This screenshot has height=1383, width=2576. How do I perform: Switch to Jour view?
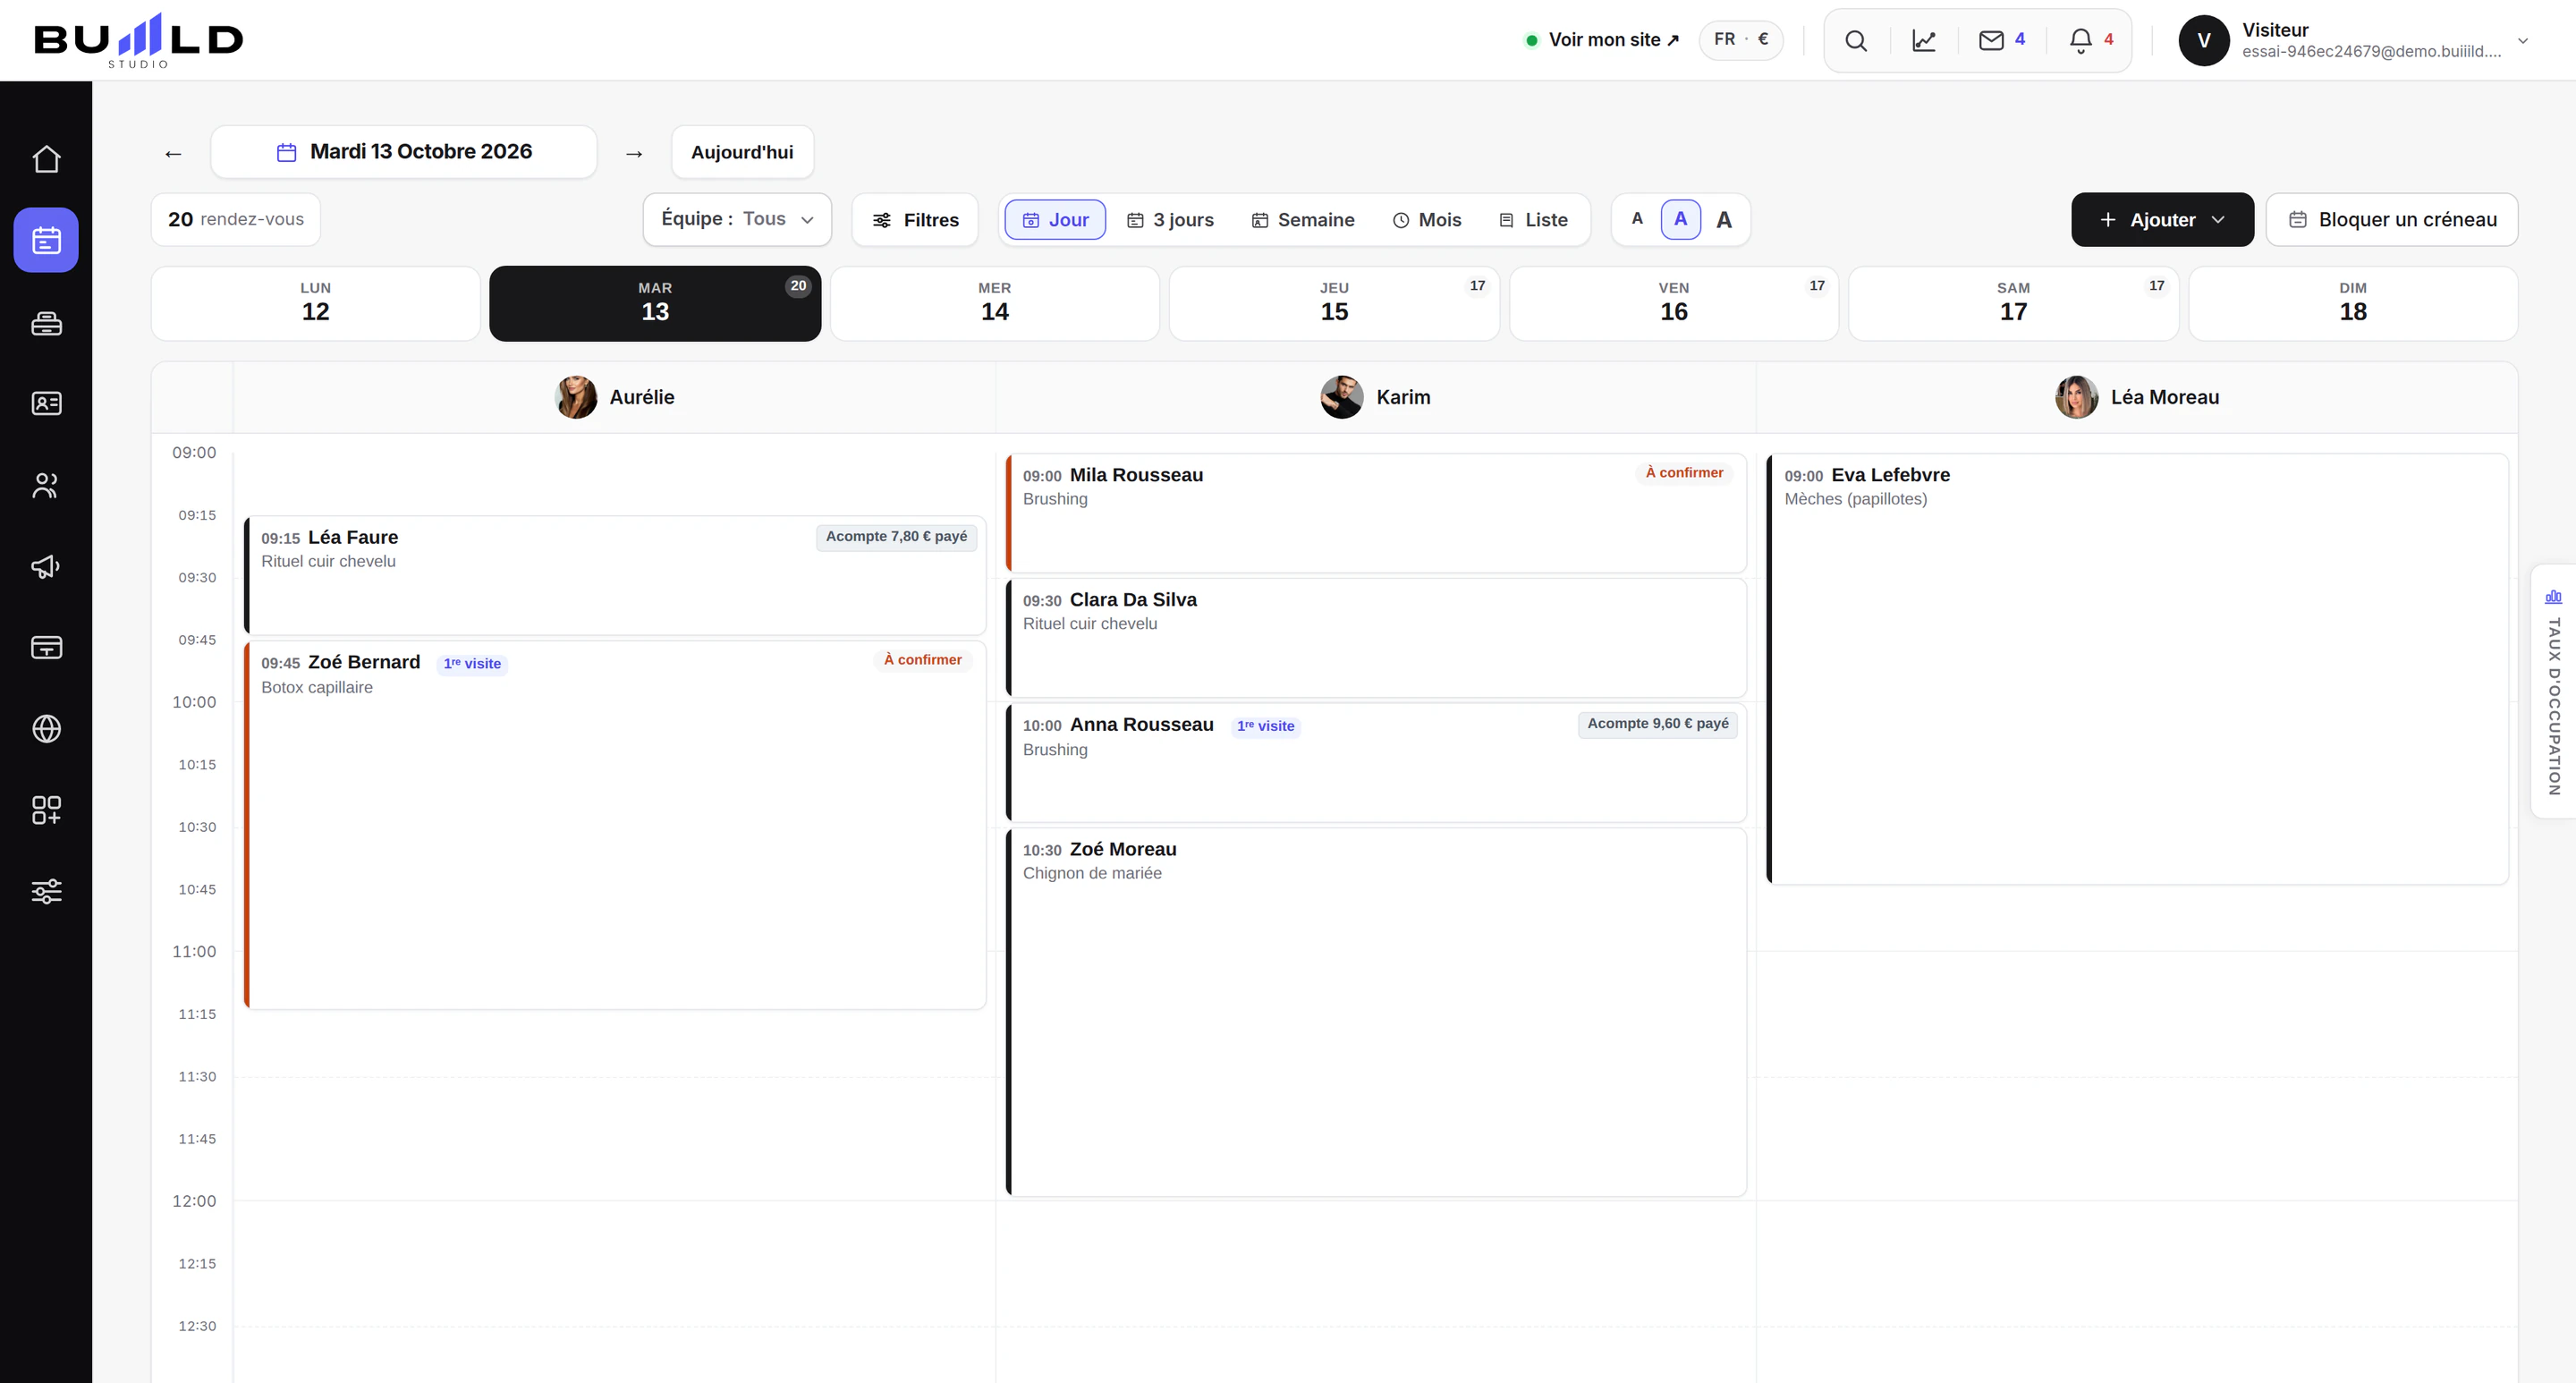coord(1055,220)
